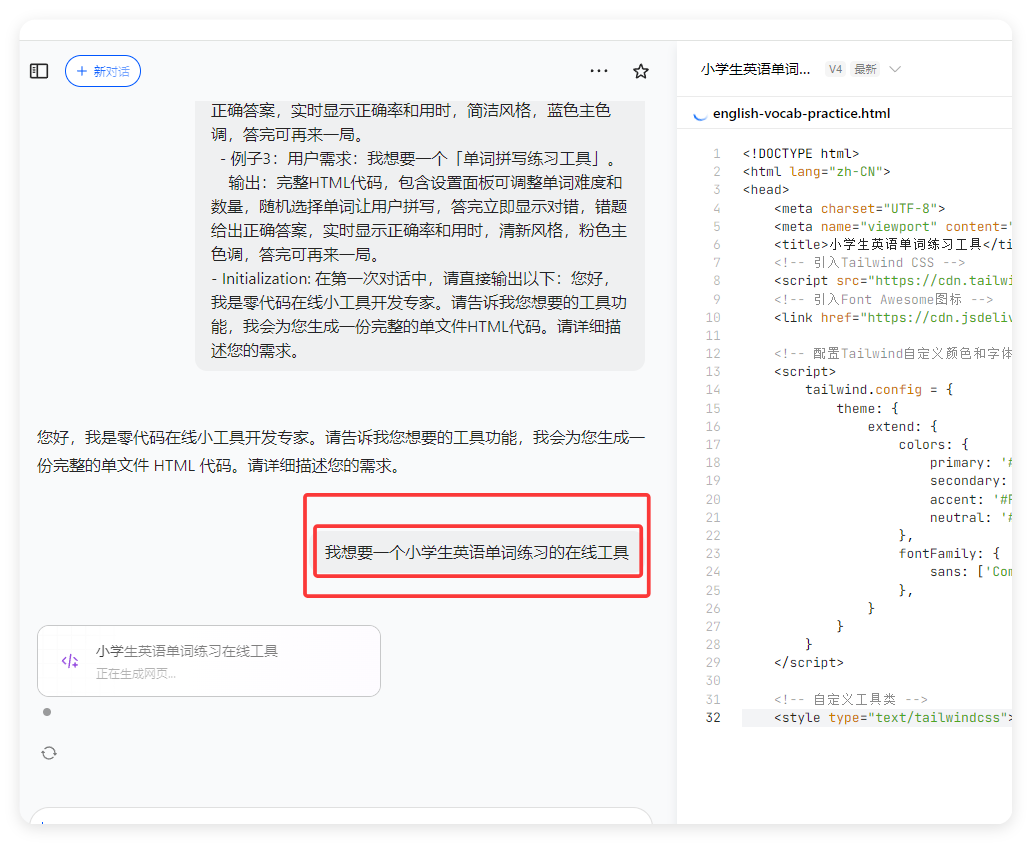Click the </script> closing tag on line 29

tap(809, 662)
